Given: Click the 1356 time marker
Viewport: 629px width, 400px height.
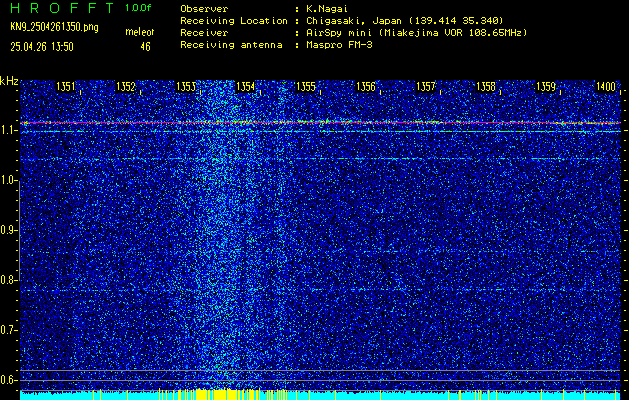Looking at the screenshot, I should click(x=366, y=87).
